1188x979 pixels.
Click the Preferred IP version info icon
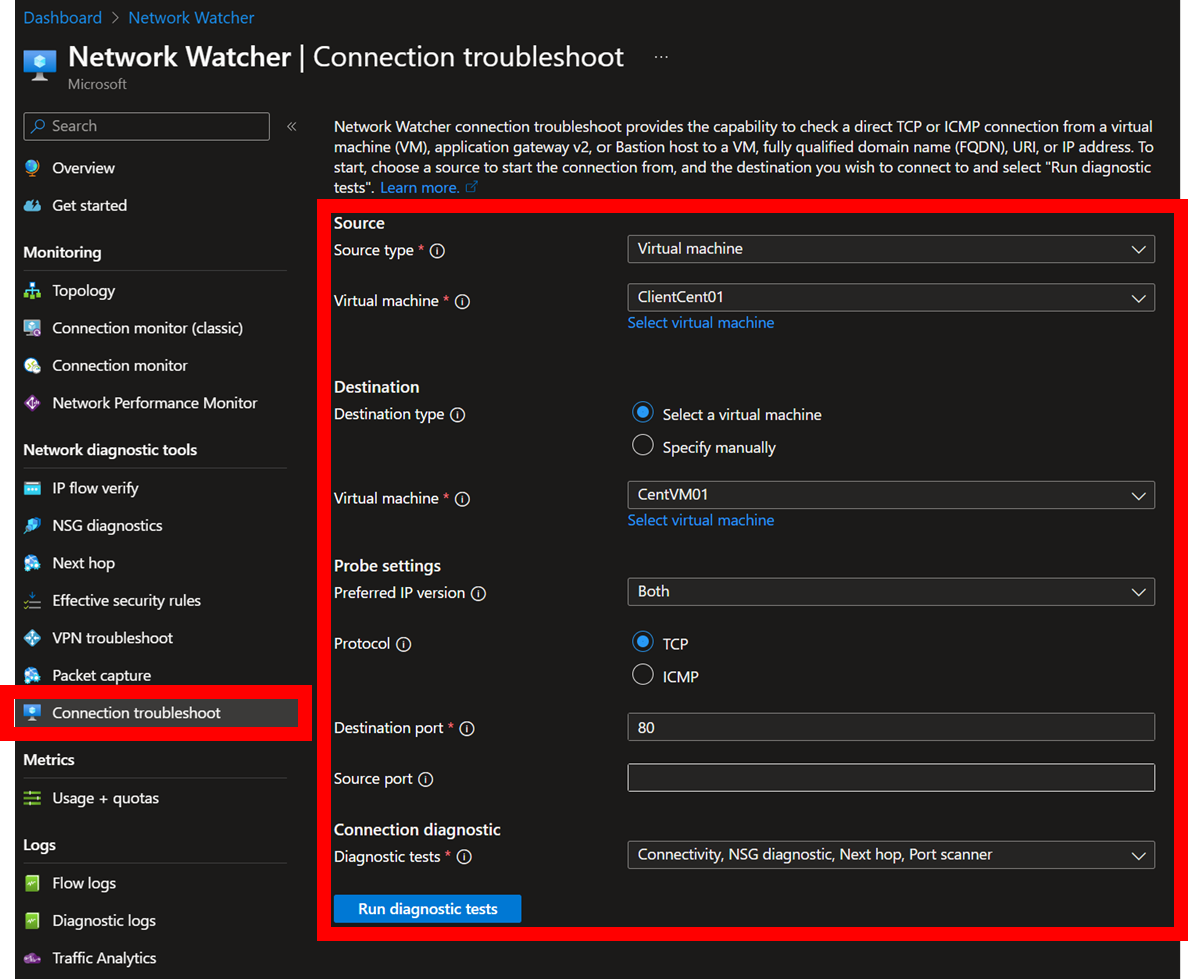[478, 593]
